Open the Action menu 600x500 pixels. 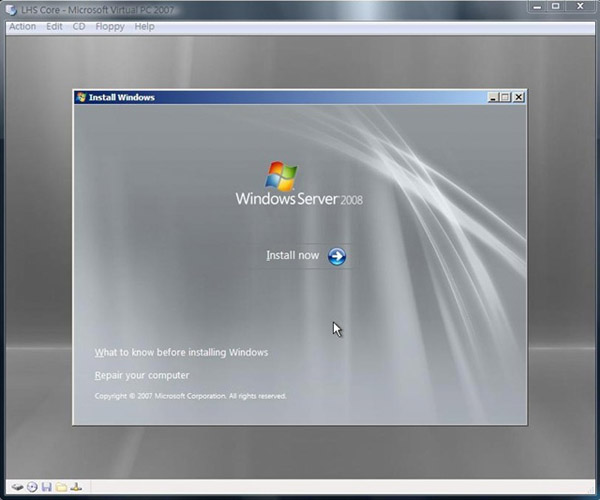pos(22,26)
